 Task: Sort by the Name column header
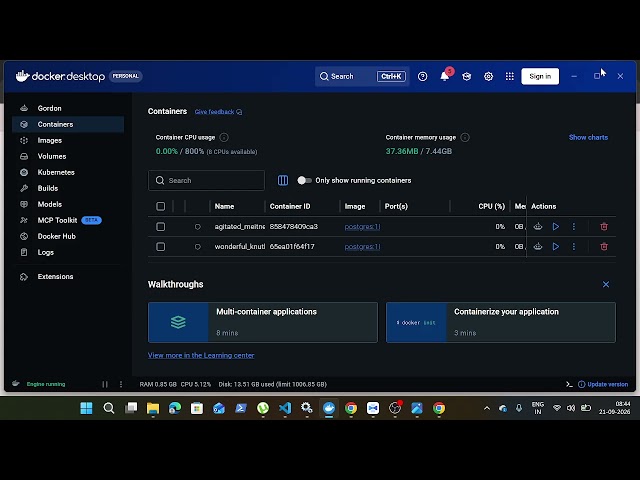coord(224,206)
